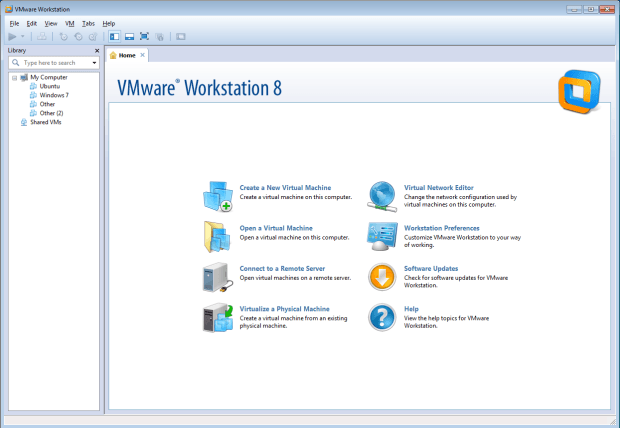Image resolution: width=620 pixels, height=428 pixels.
Task: Open the VM menu
Action: click(69, 22)
